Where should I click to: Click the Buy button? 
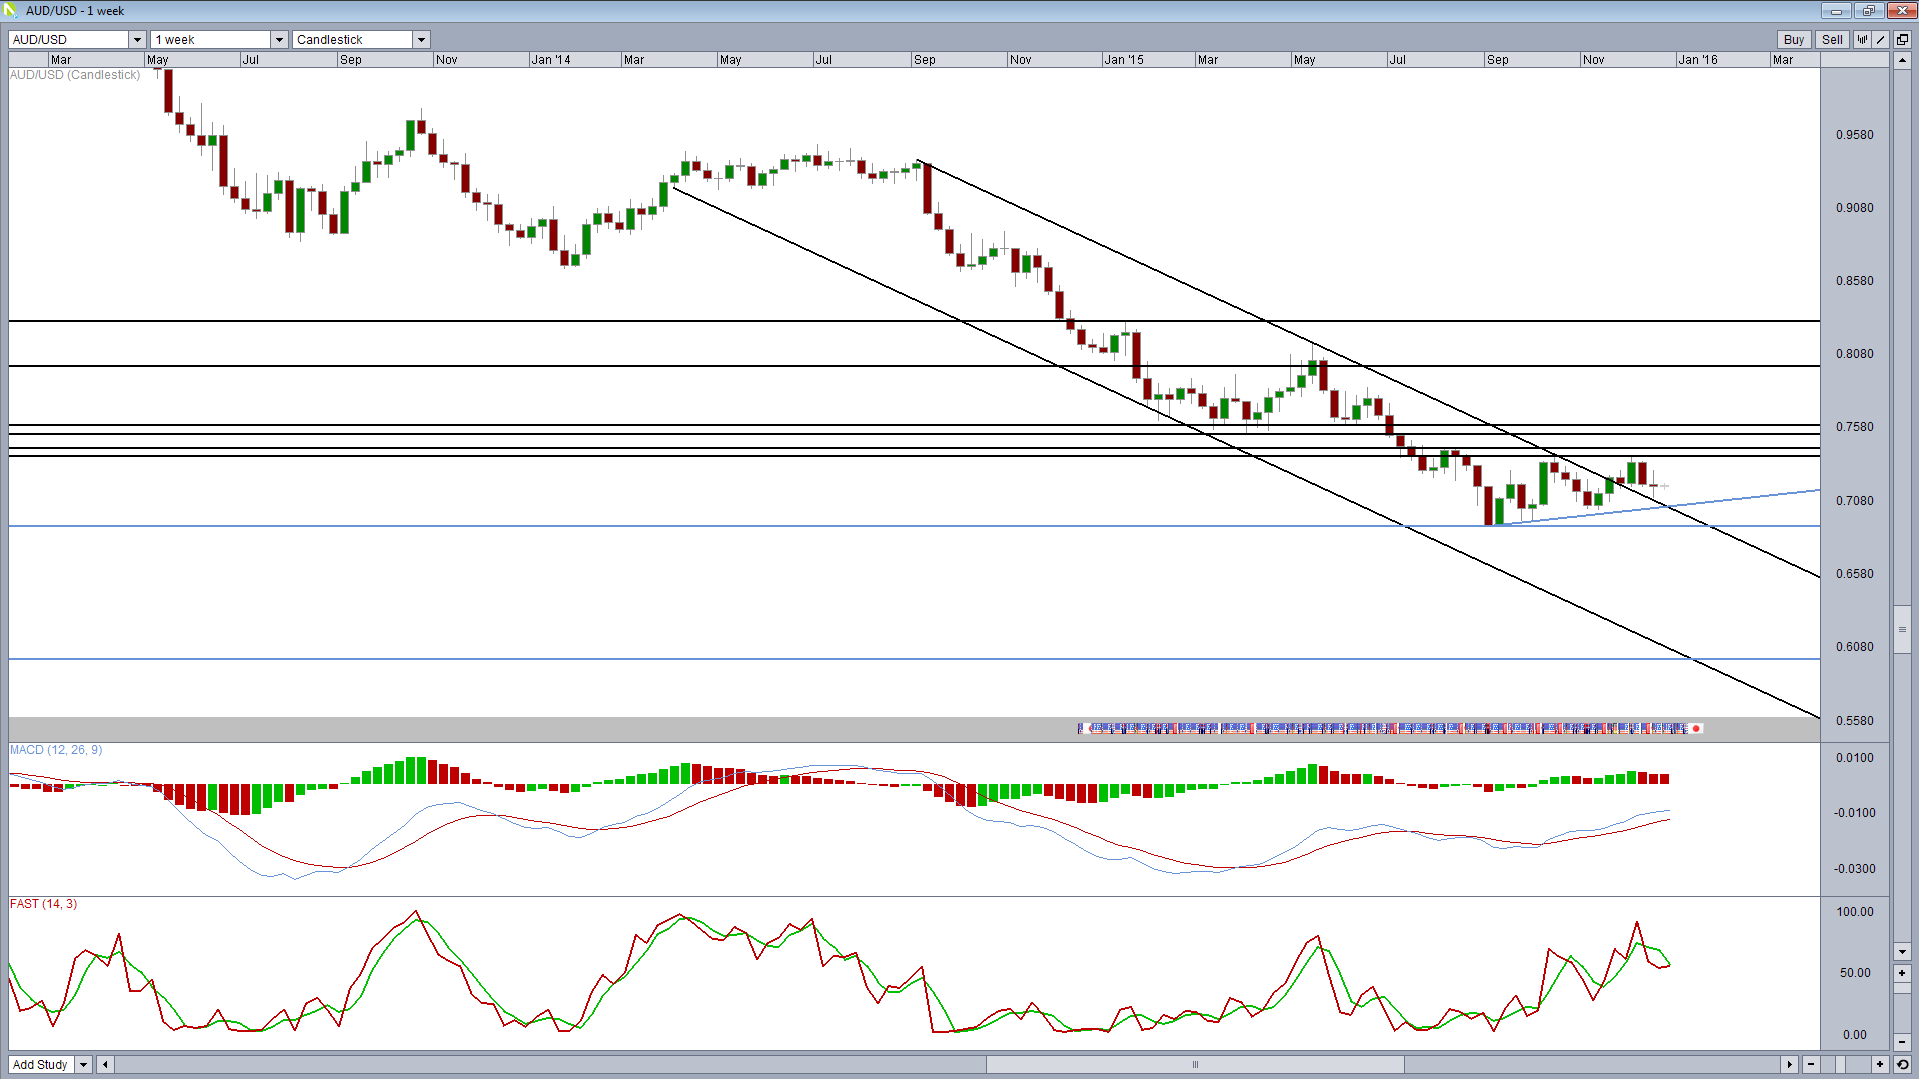(1793, 40)
